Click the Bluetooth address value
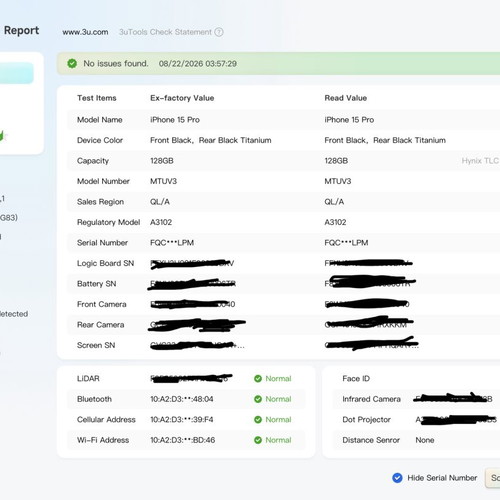 pos(182,399)
